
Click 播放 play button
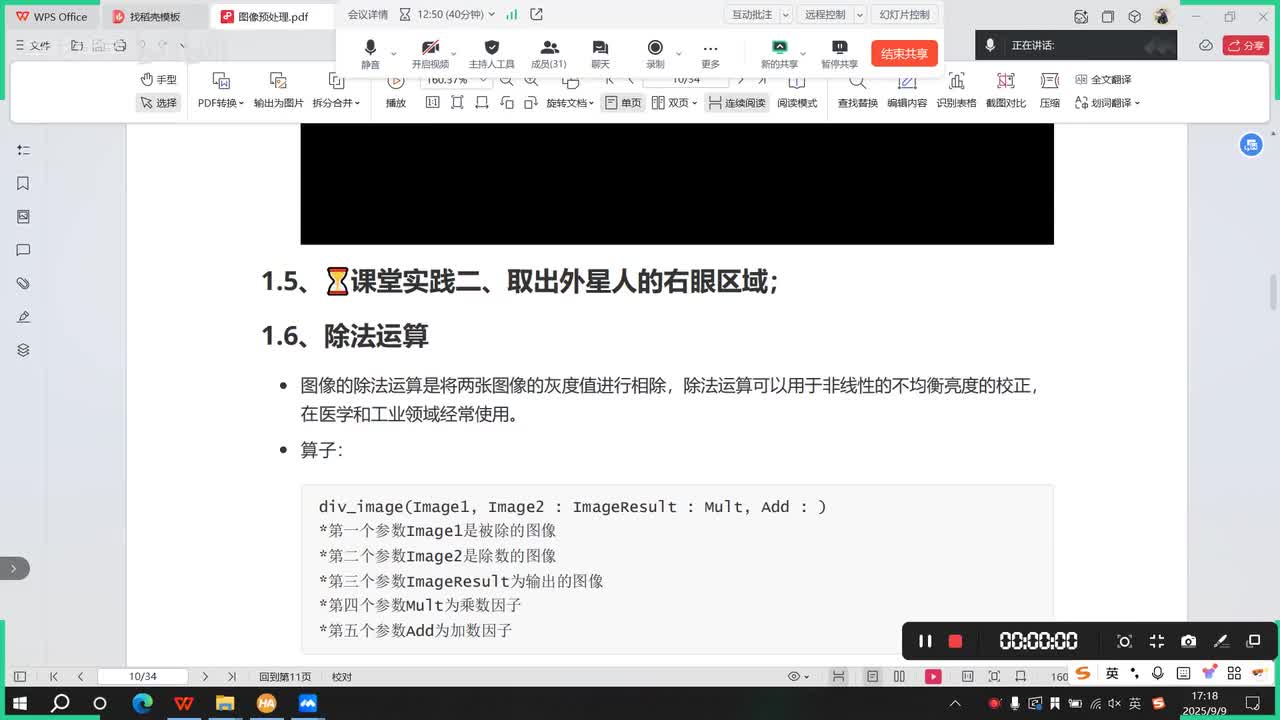(x=396, y=90)
